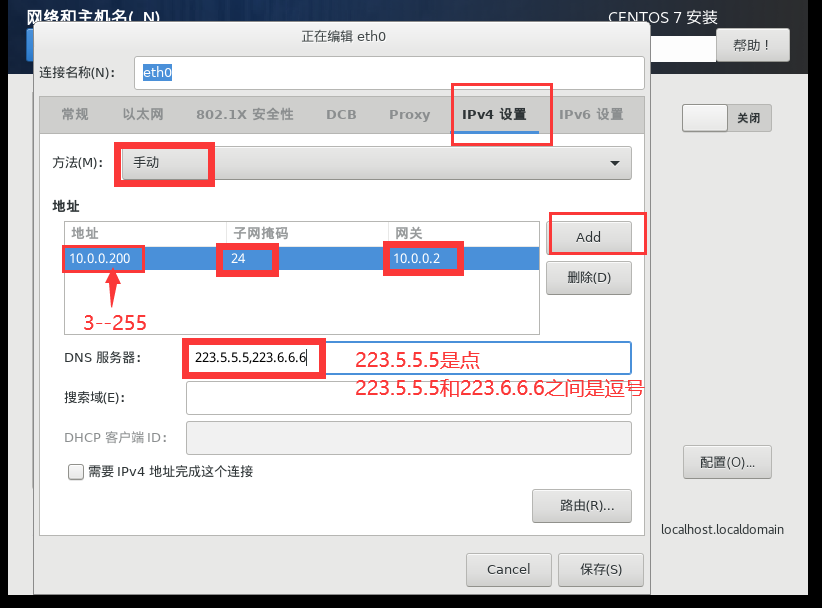This screenshot has width=822, height=608.
Task: Click the gateway cell 10.0.0.2
Action: pos(463,258)
